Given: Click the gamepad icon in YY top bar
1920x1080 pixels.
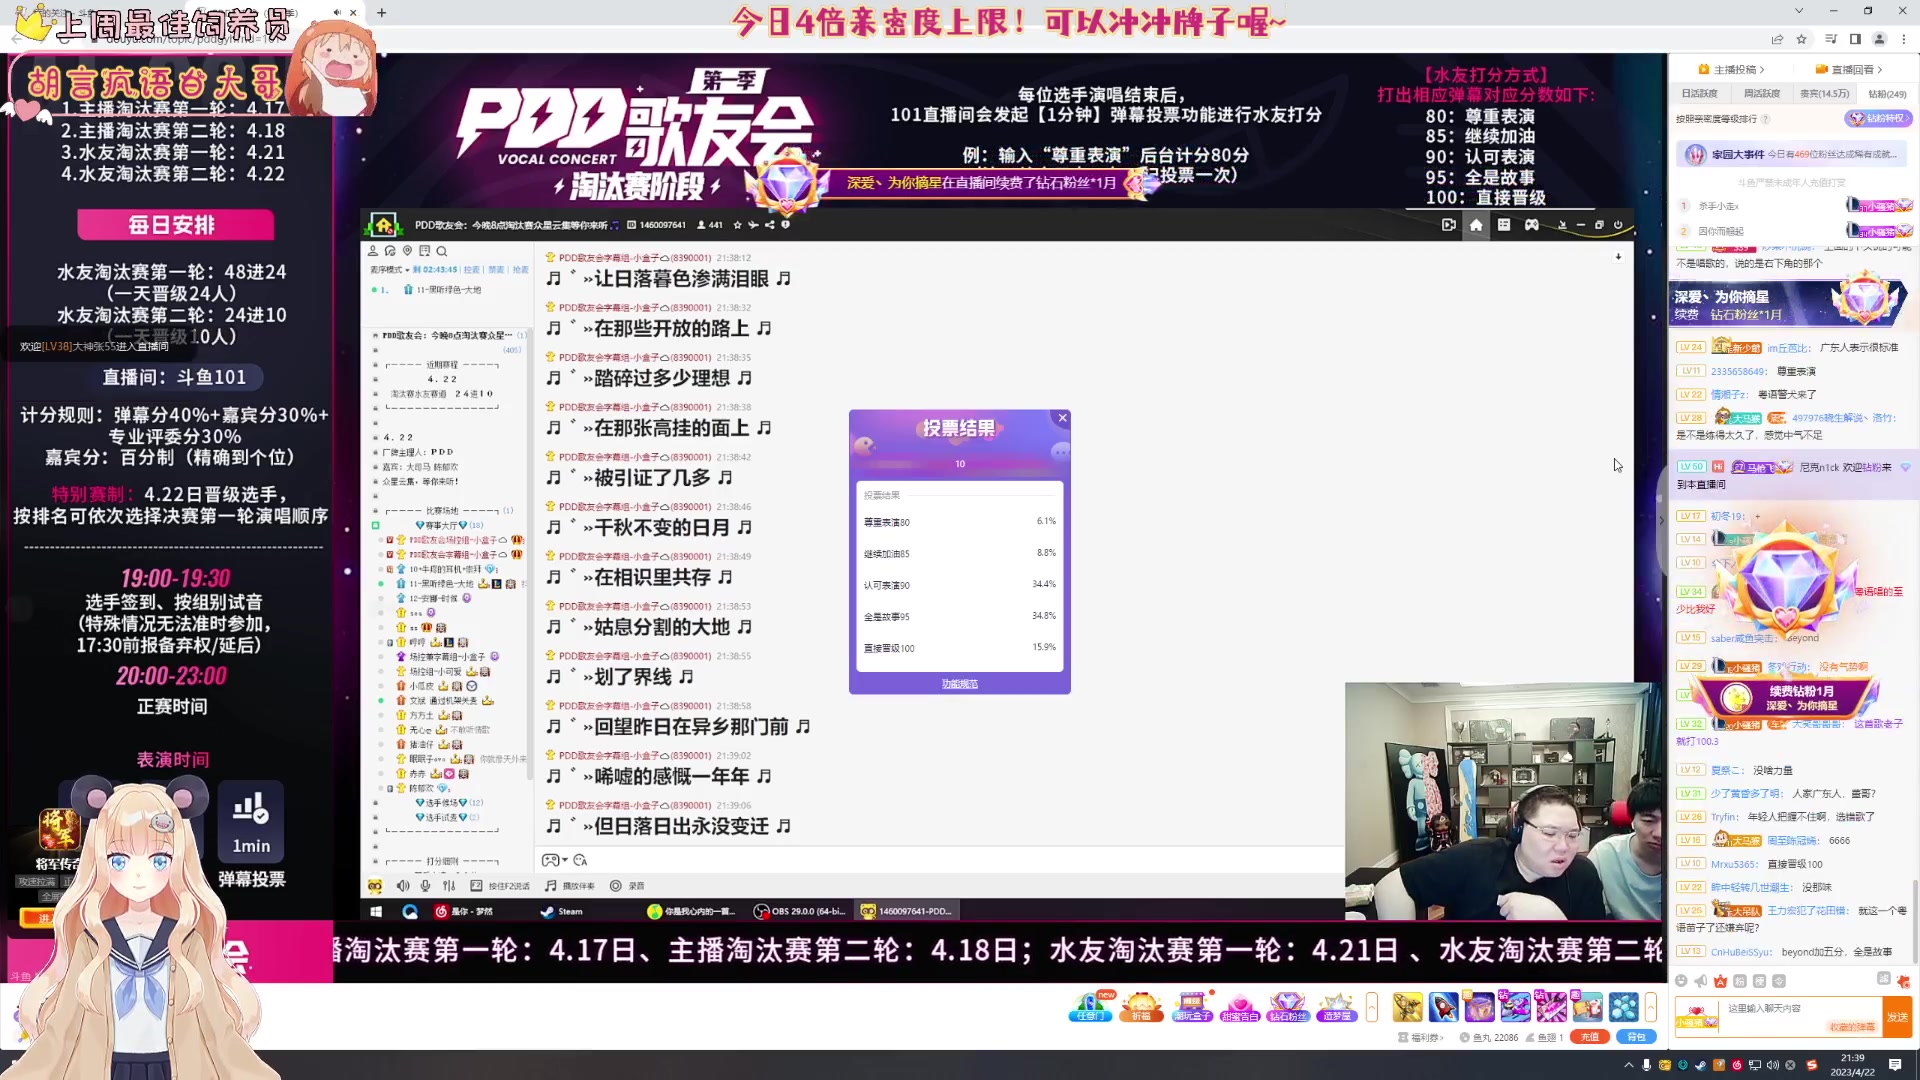Looking at the screenshot, I should point(1532,225).
